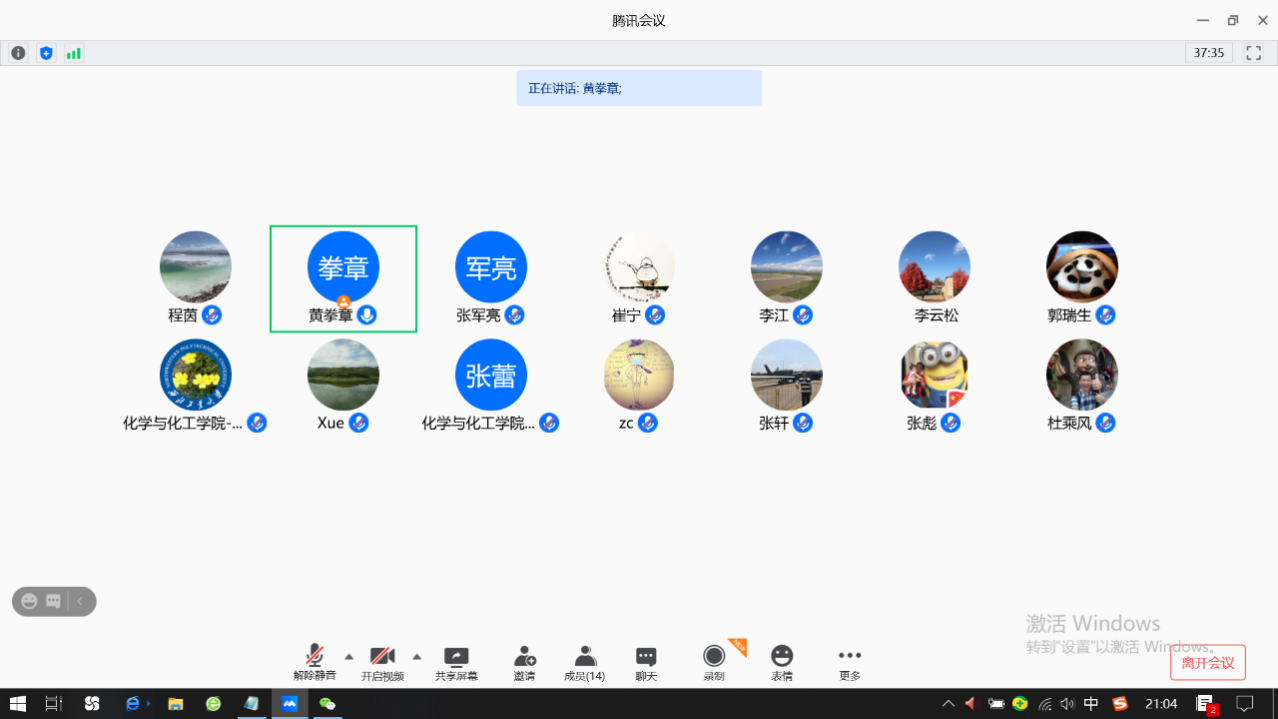Collapse the floating emoji bar arrow
This screenshot has width=1278, height=719.
pos(80,601)
